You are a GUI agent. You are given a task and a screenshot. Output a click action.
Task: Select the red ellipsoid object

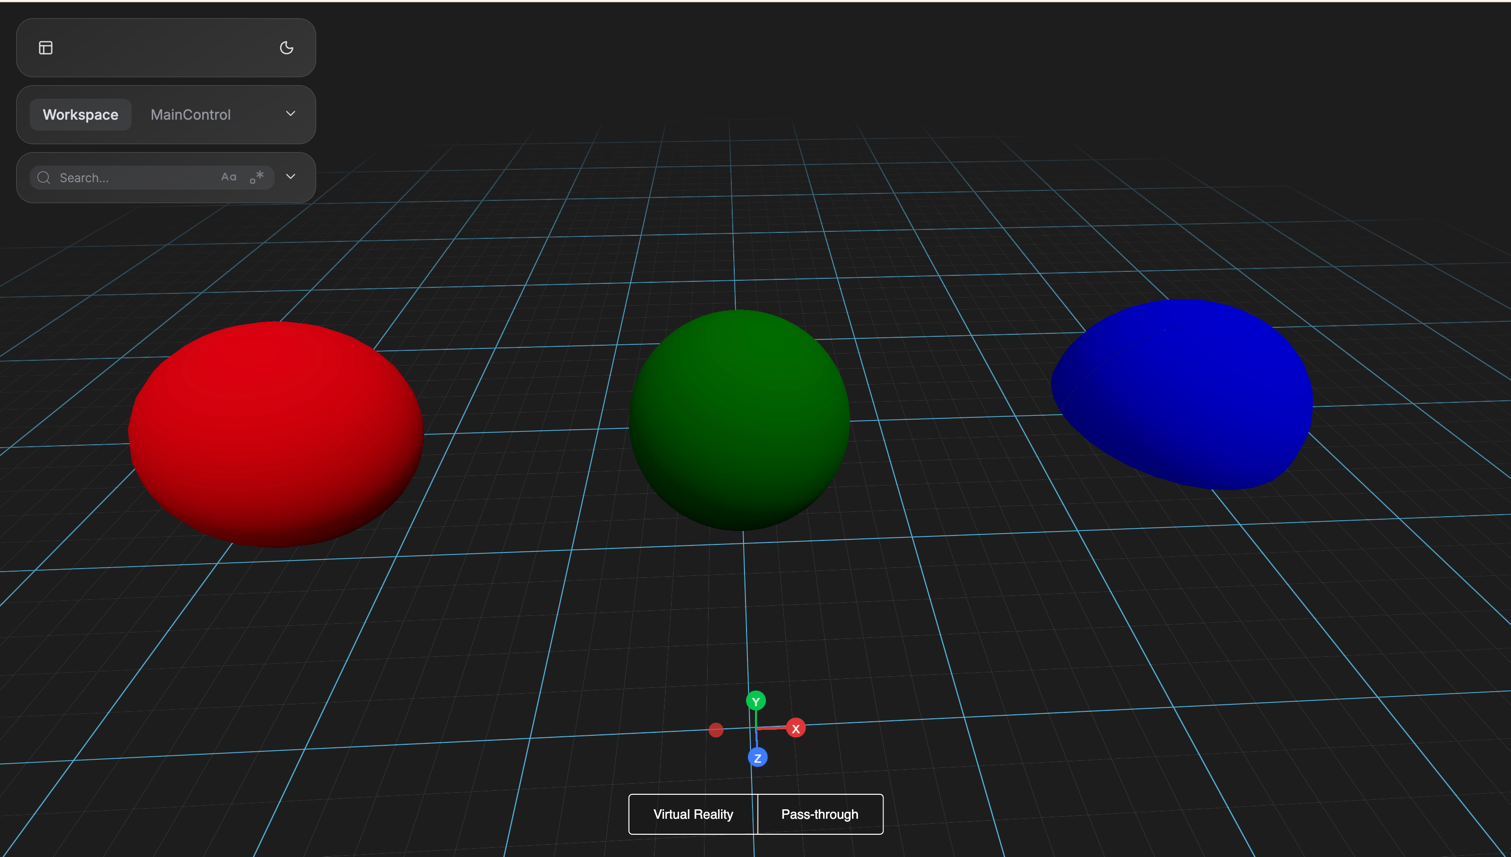tap(276, 434)
